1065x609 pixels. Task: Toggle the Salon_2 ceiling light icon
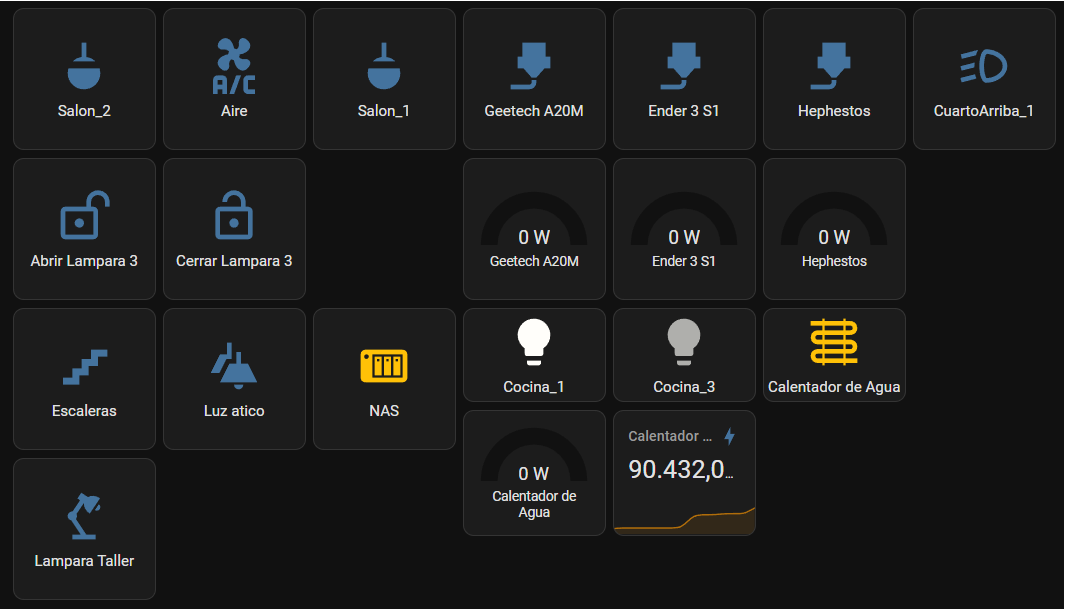84,66
